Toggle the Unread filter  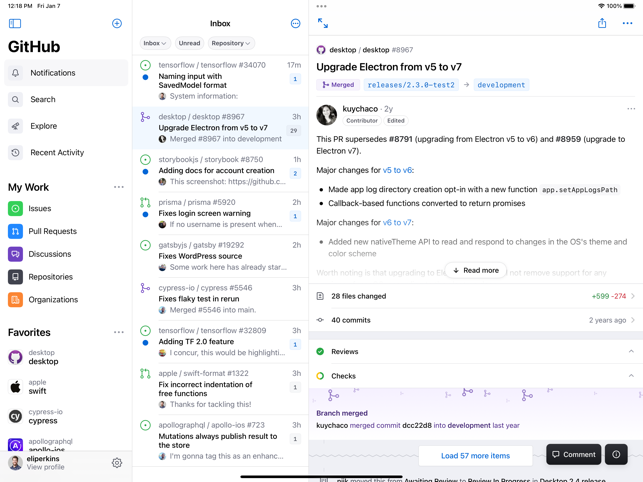(189, 43)
